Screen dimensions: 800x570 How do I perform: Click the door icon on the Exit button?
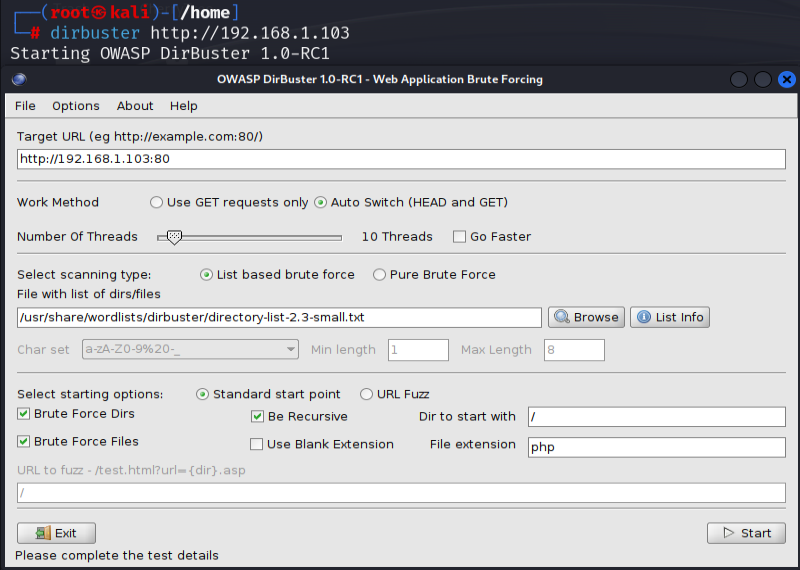(x=43, y=533)
